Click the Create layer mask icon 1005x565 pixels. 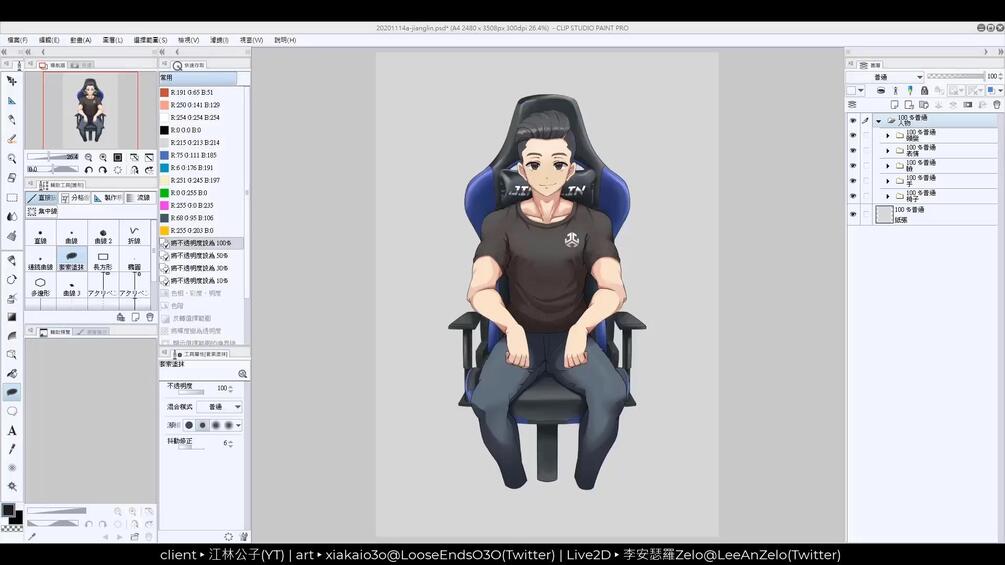[x=968, y=104]
